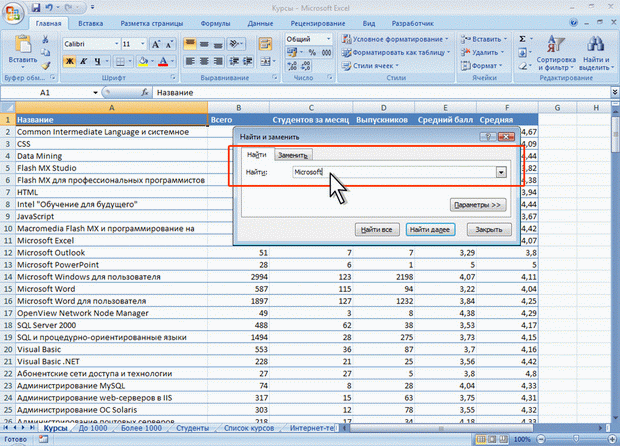Open the Условное форматирование dropdown
620x446 pixels.
coord(395,39)
